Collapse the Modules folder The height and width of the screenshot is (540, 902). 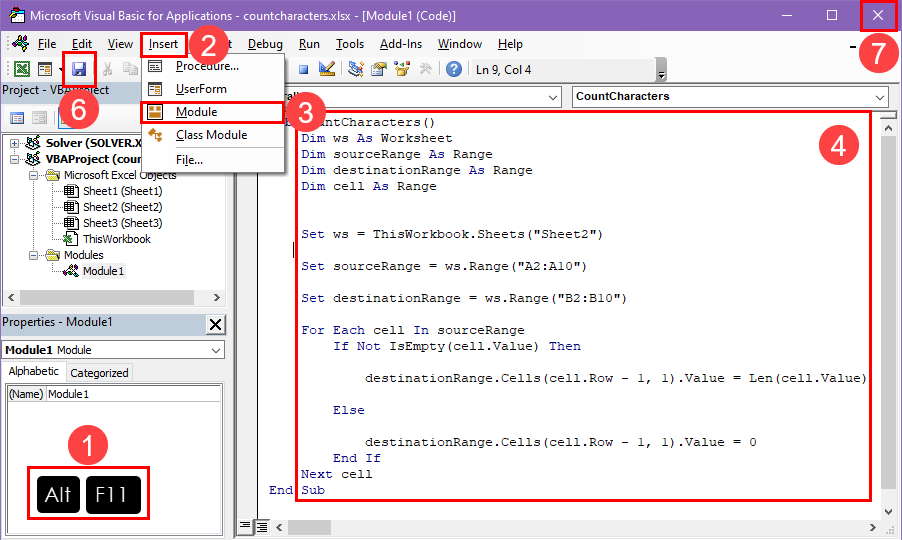33,255
